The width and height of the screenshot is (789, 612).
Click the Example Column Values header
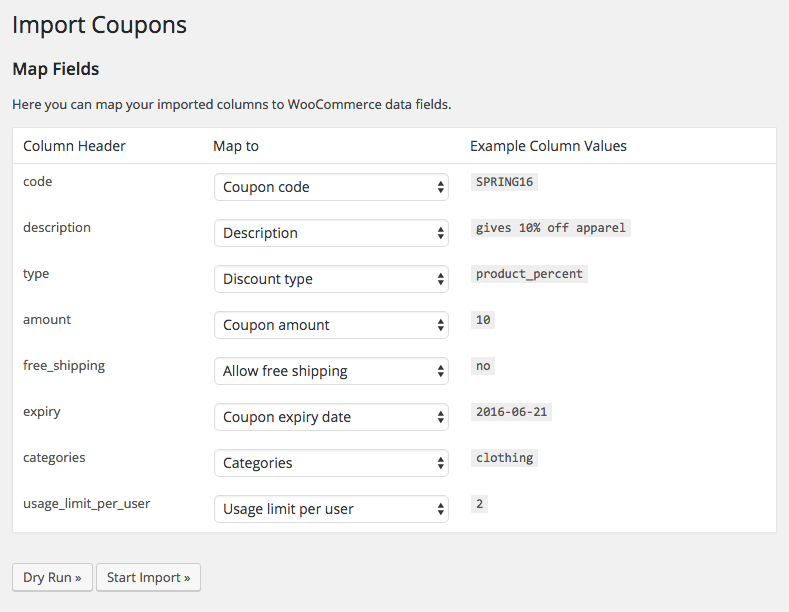click(548, 146)
